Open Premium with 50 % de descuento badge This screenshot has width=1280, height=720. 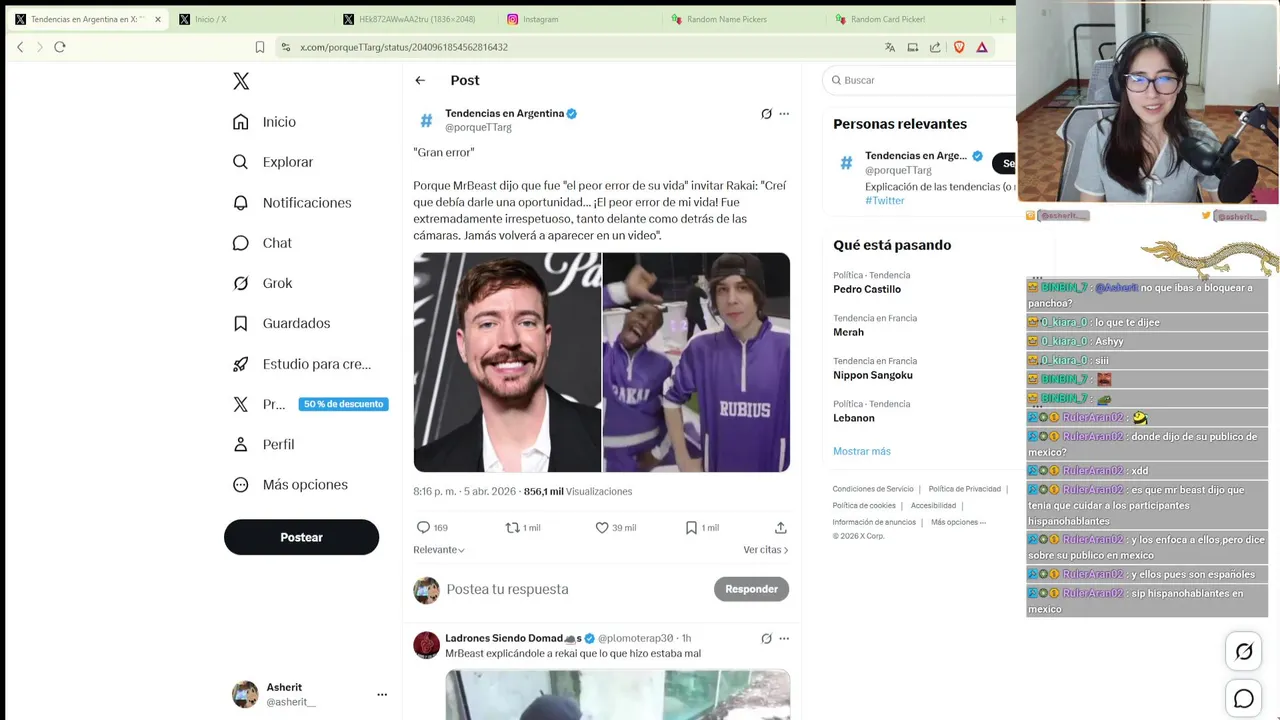point(309,404)
